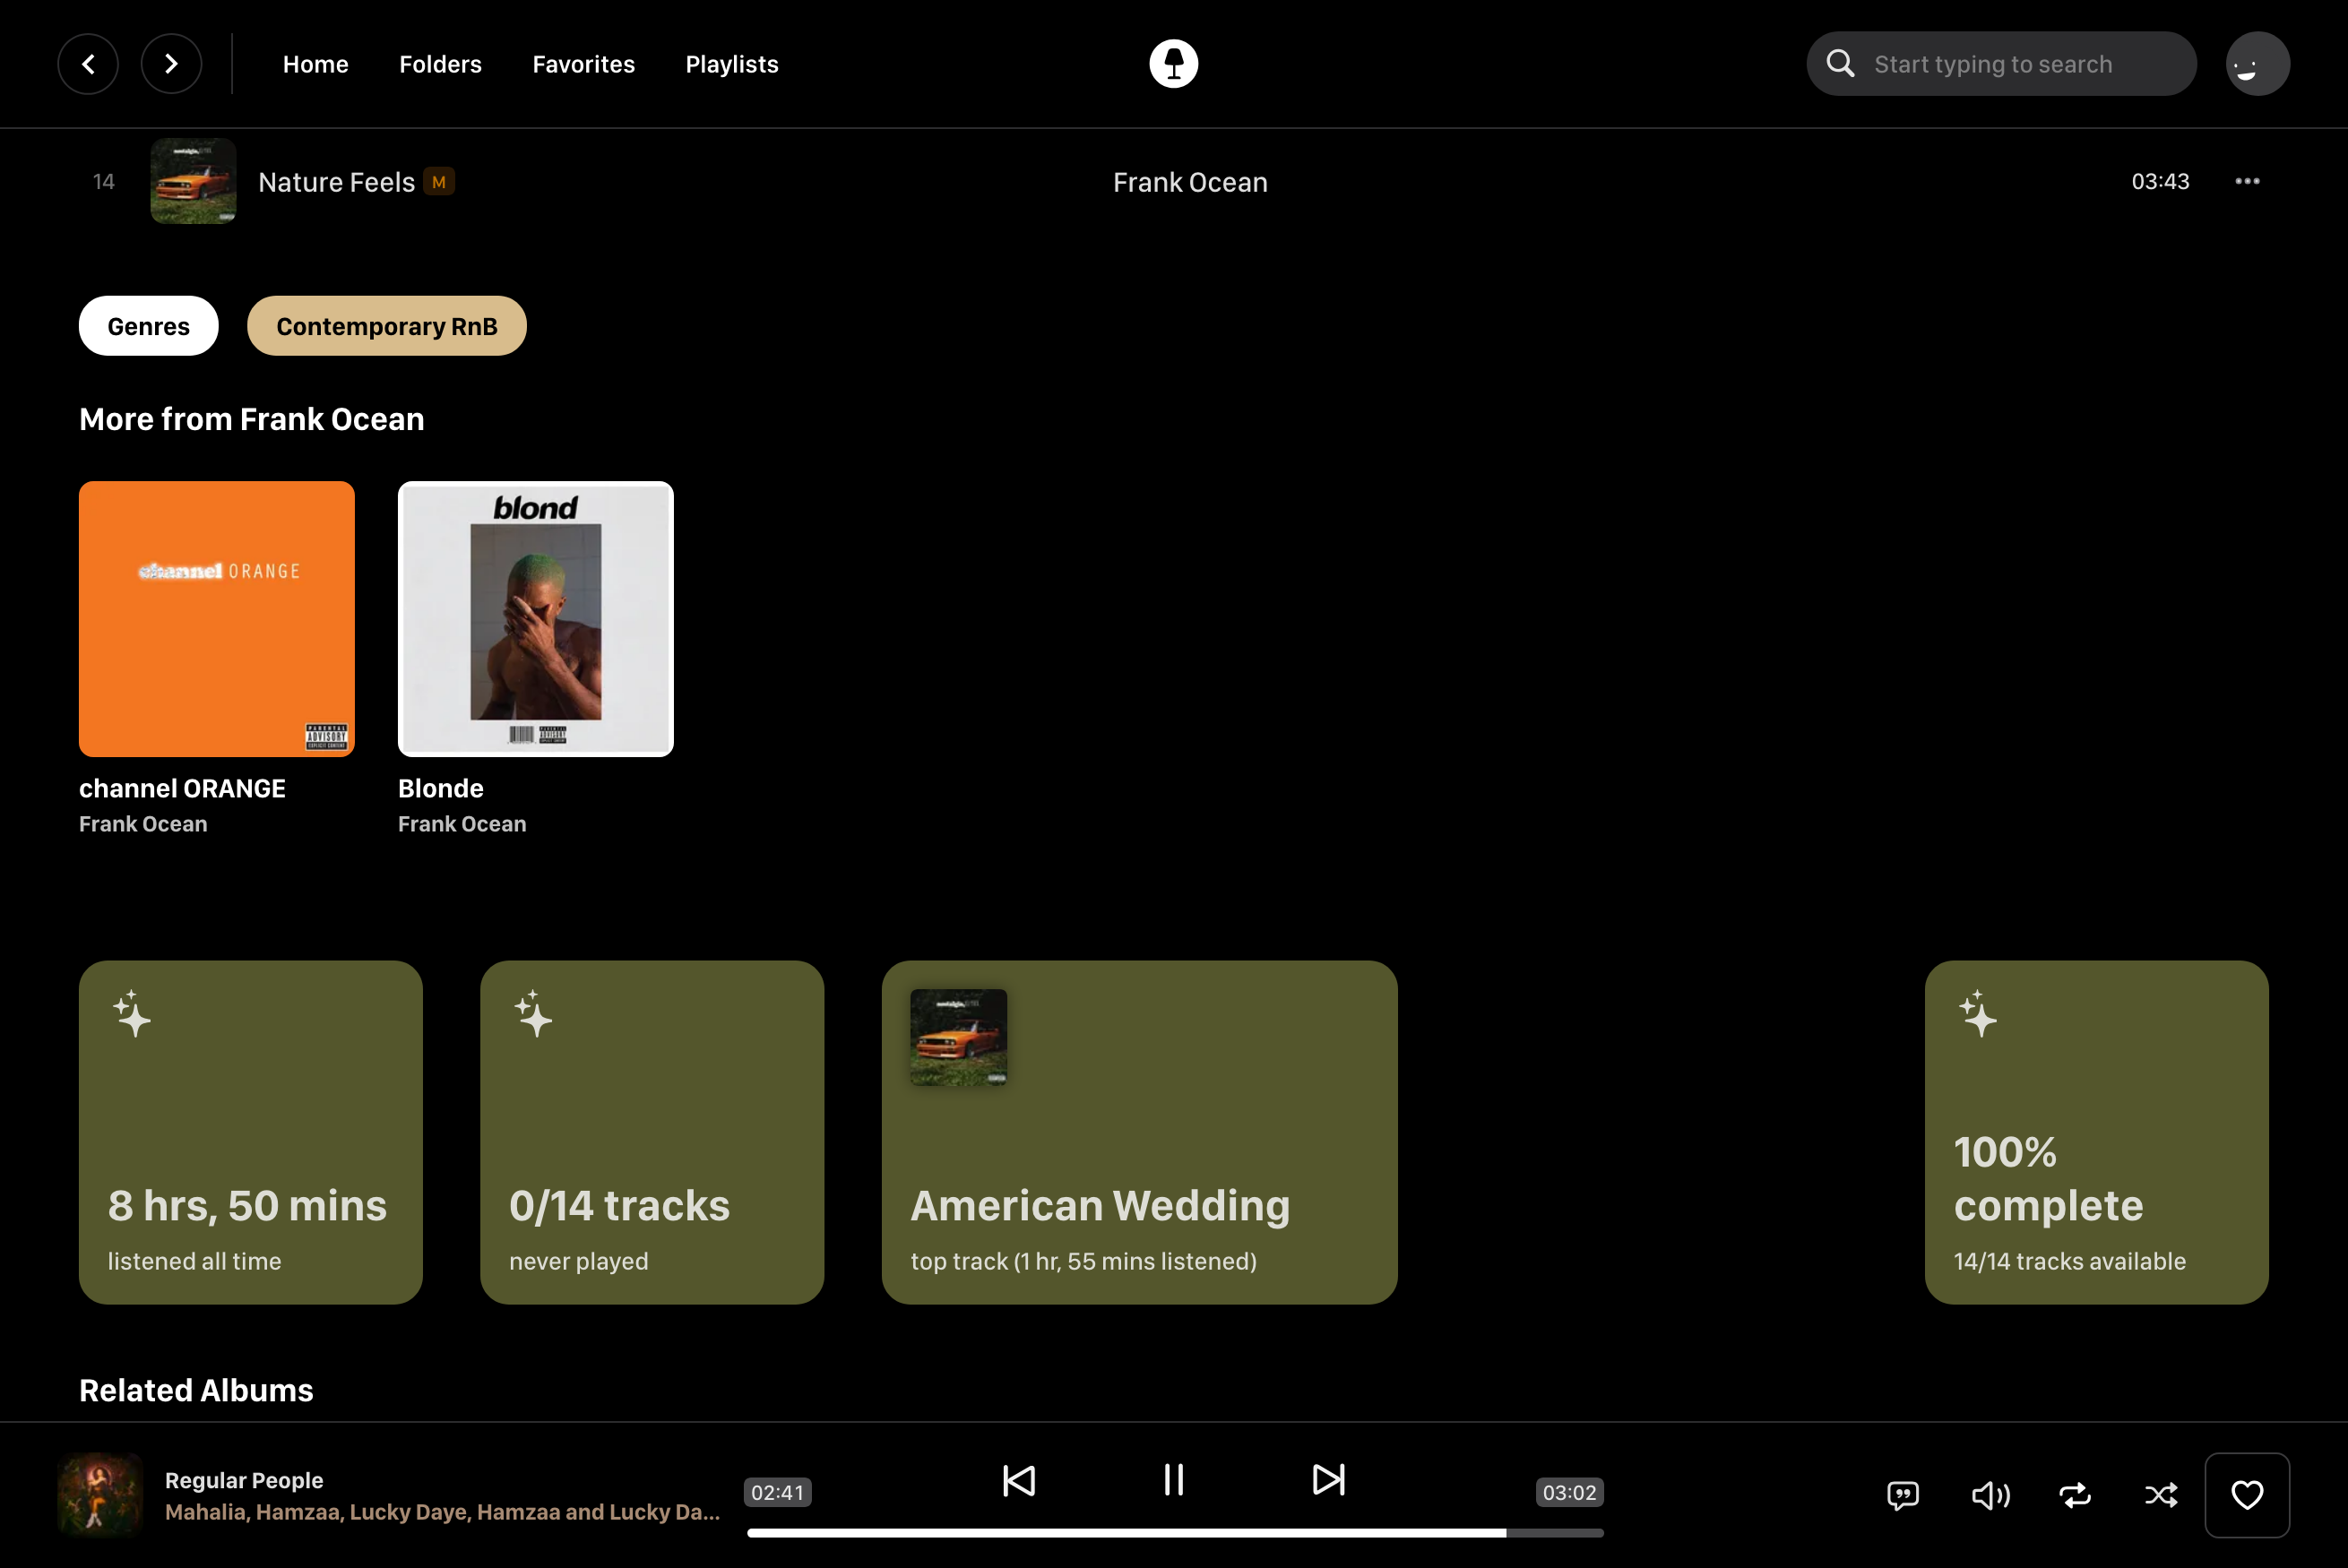Click the Related Albums heading
This screenshot has height=1568, width=2348.
tap(196, 1390)
